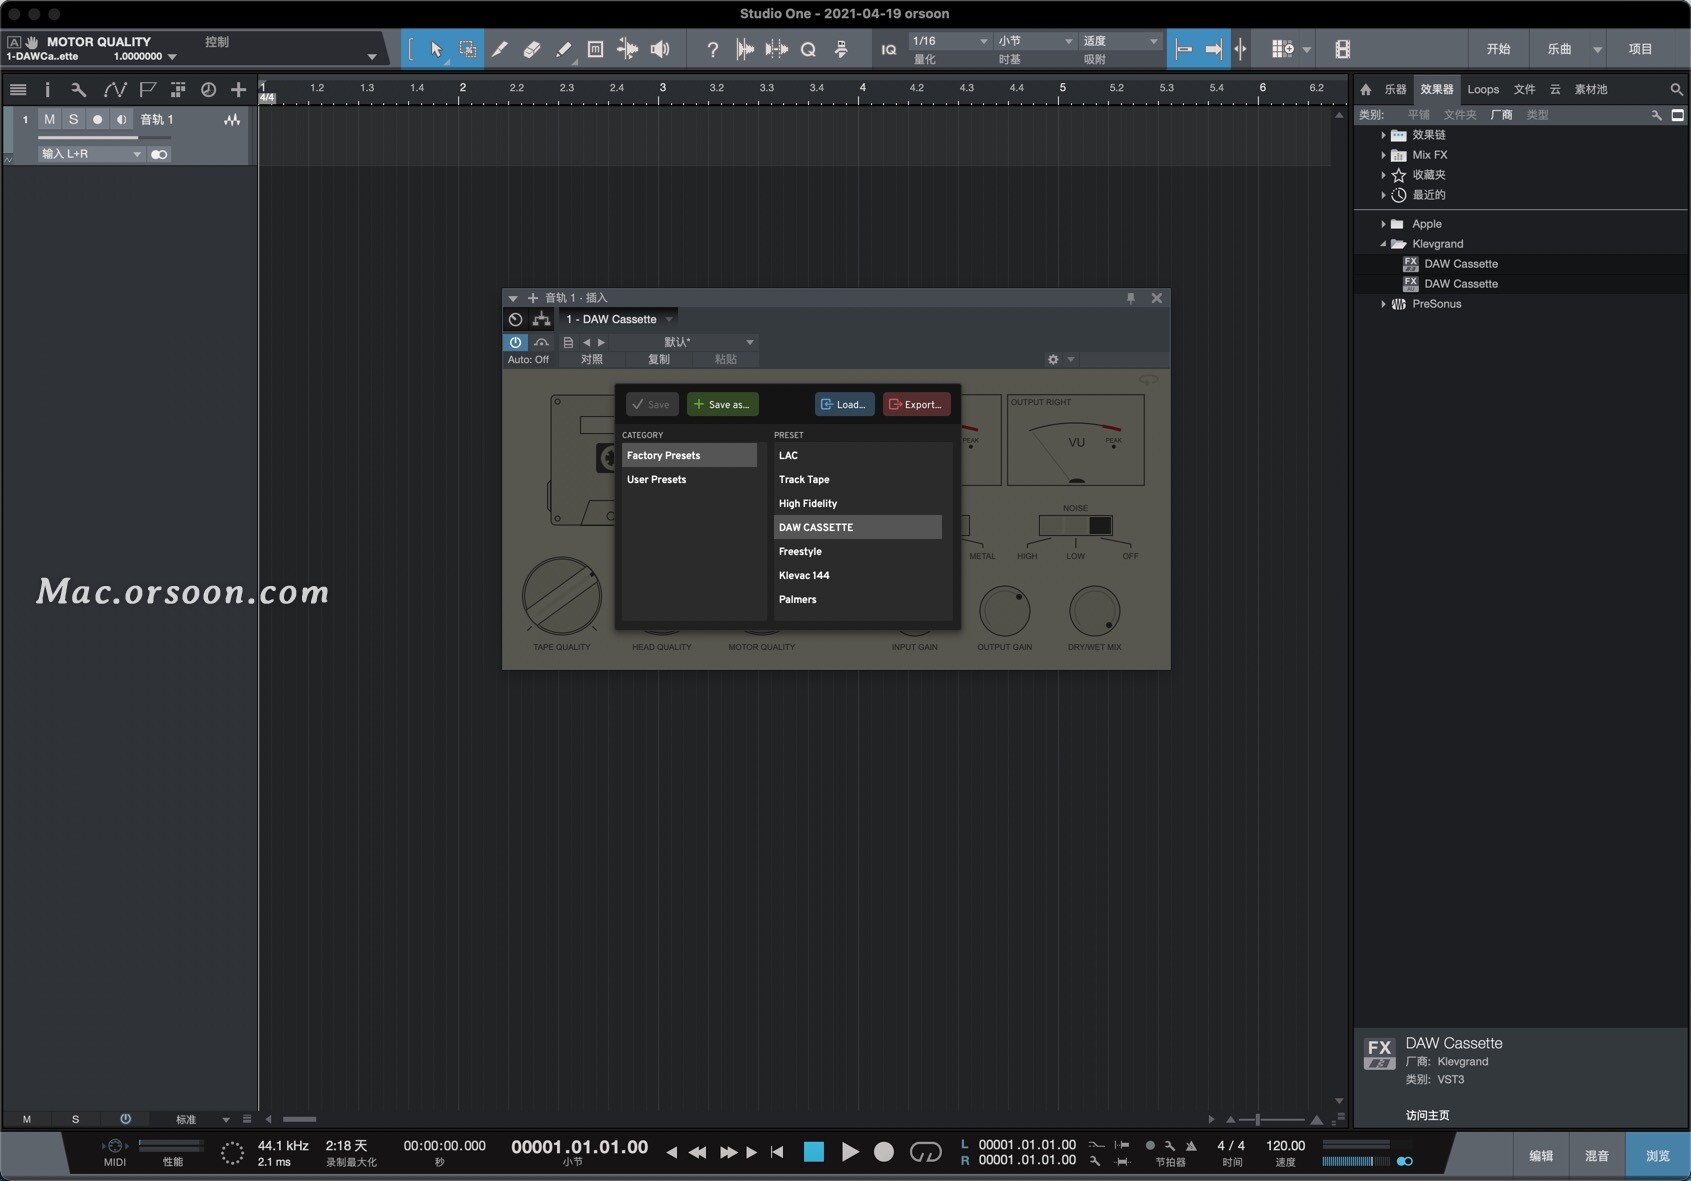The image size is (1691, 1181).
Task: Click the Save as button in the preset panel
Action: (722, 404)
